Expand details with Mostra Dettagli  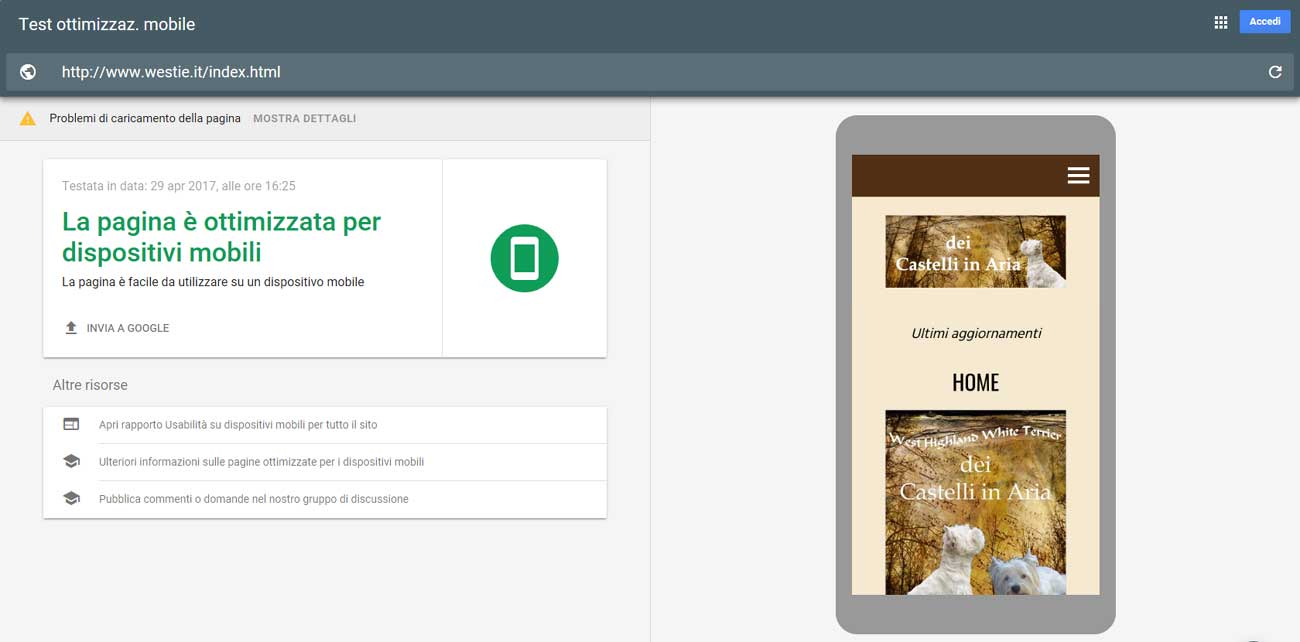(304, 118)
